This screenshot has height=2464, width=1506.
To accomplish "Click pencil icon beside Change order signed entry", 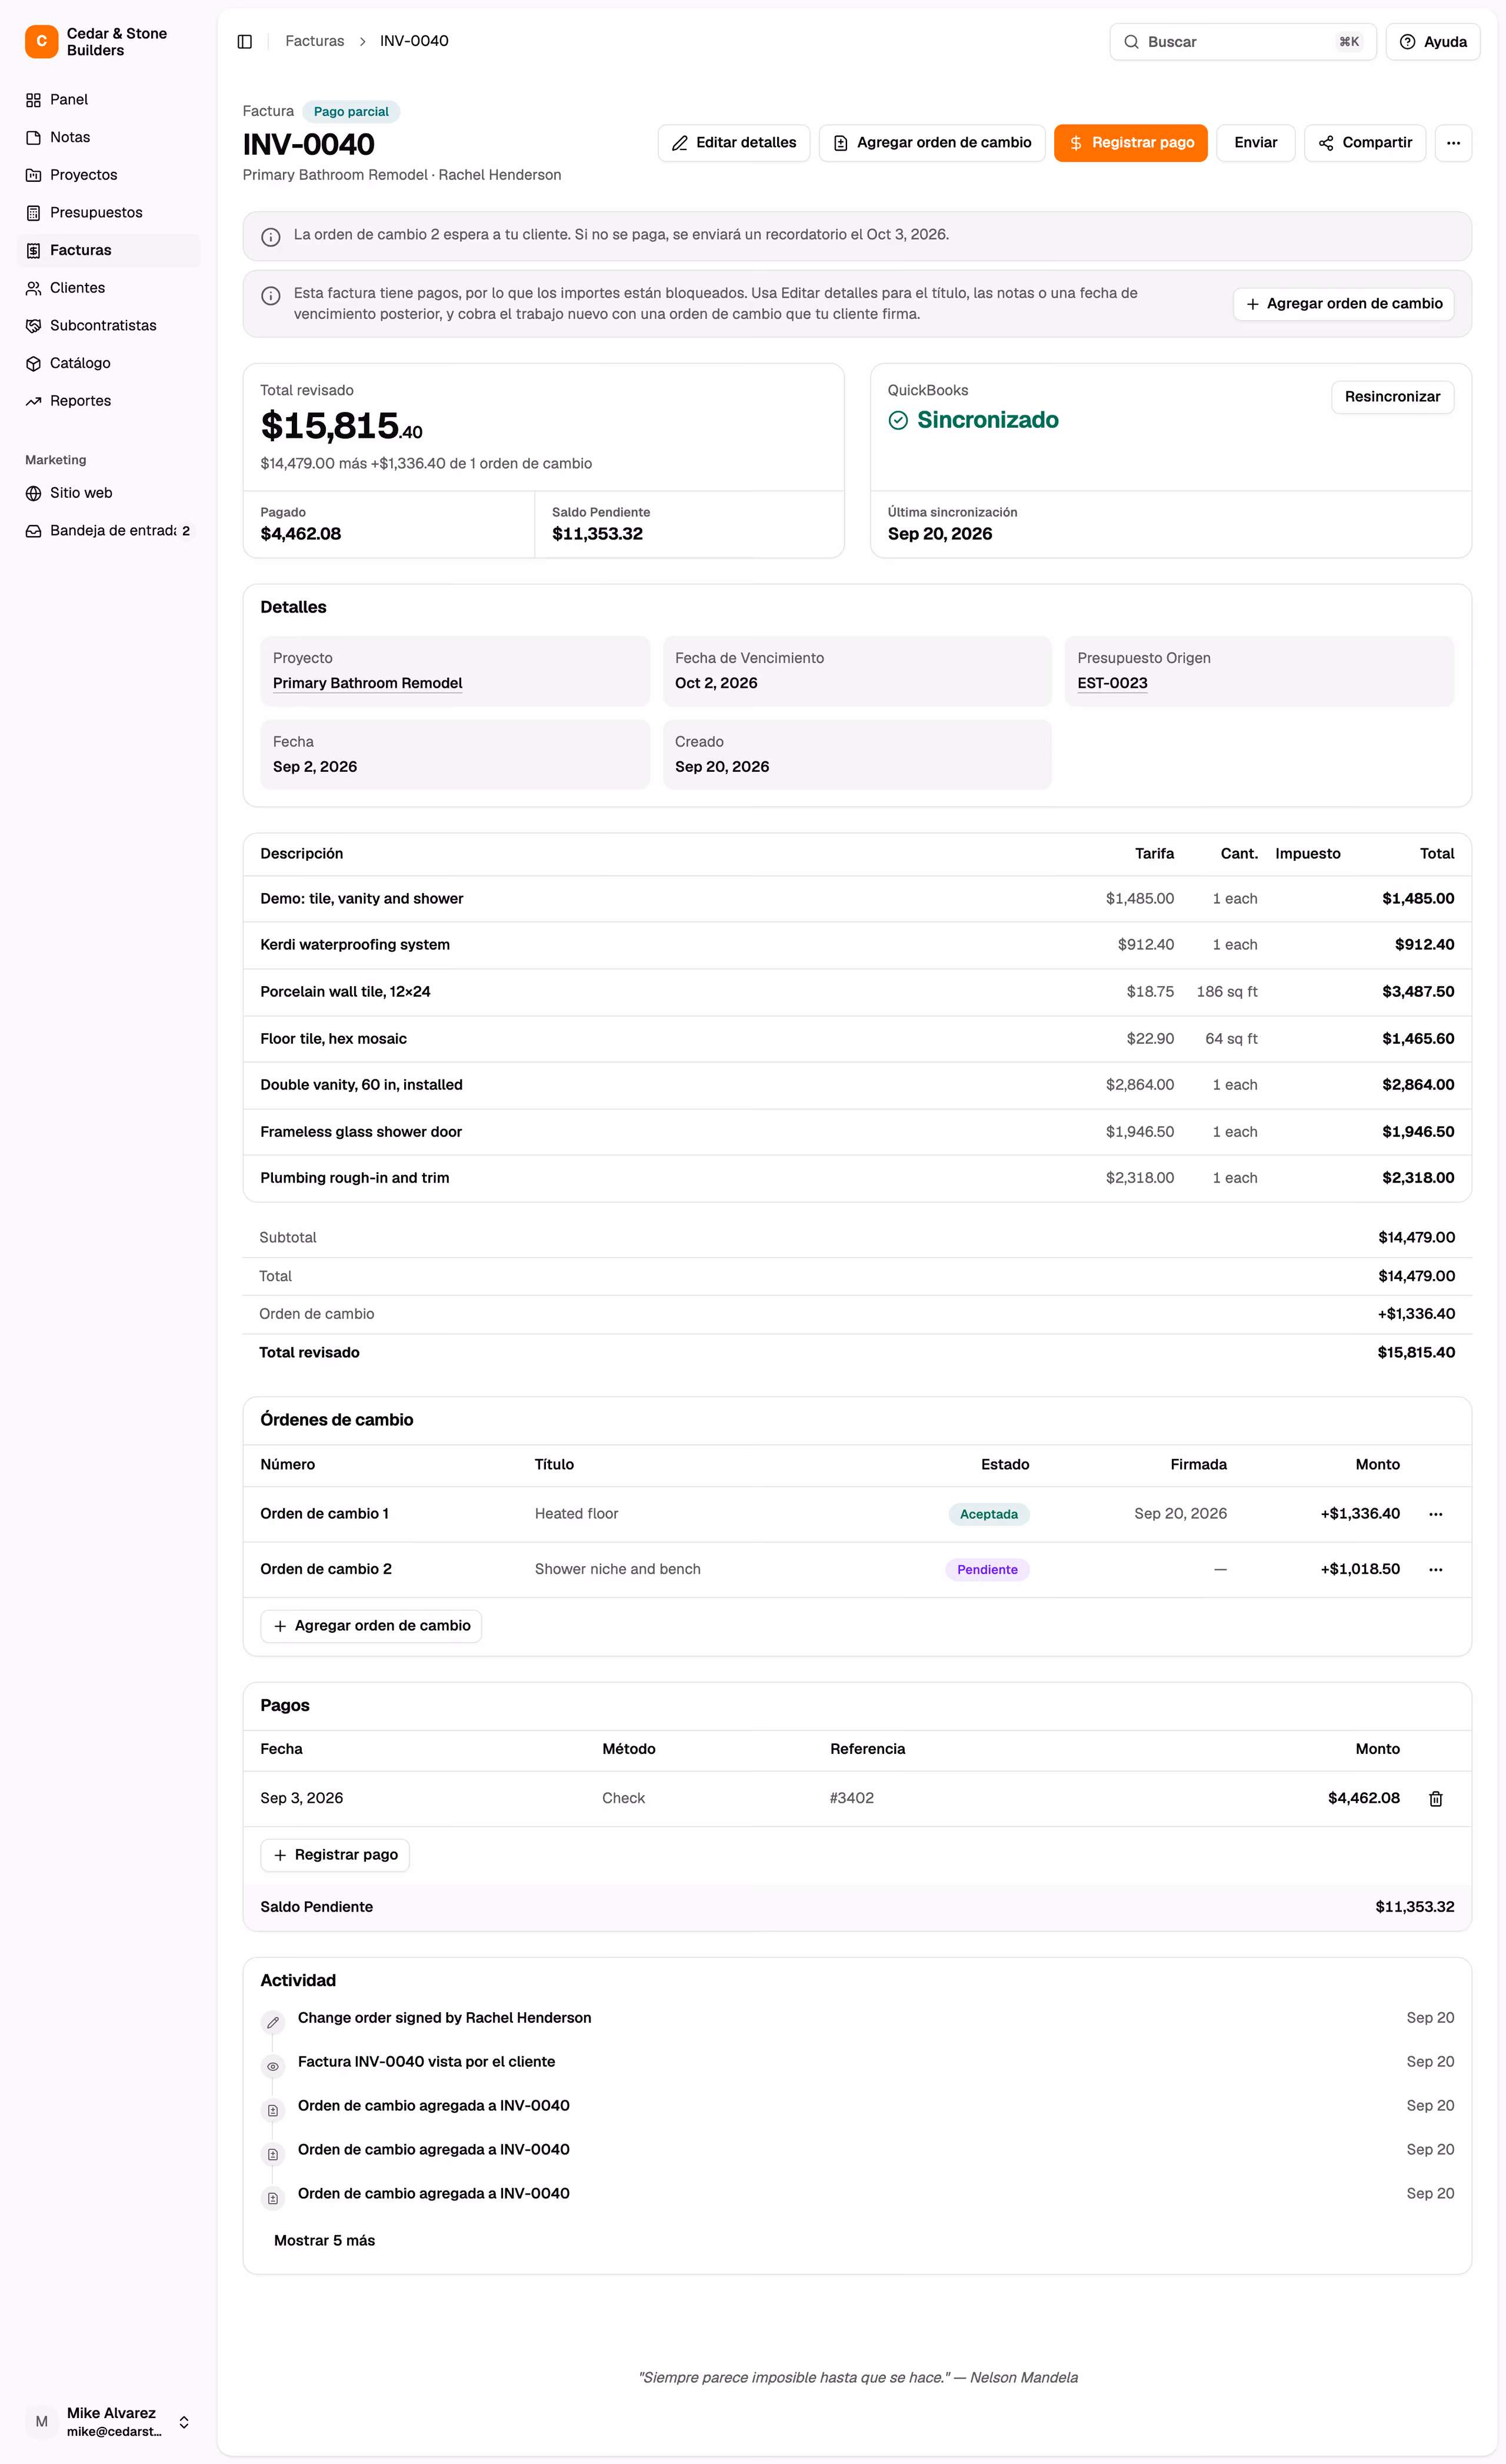I will point(272,2023).
